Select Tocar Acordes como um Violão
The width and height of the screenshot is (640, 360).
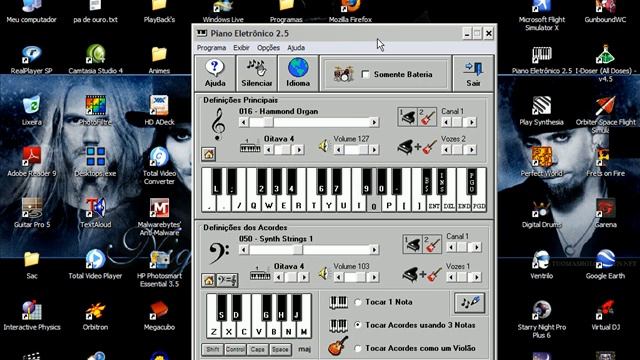point(358,349)
